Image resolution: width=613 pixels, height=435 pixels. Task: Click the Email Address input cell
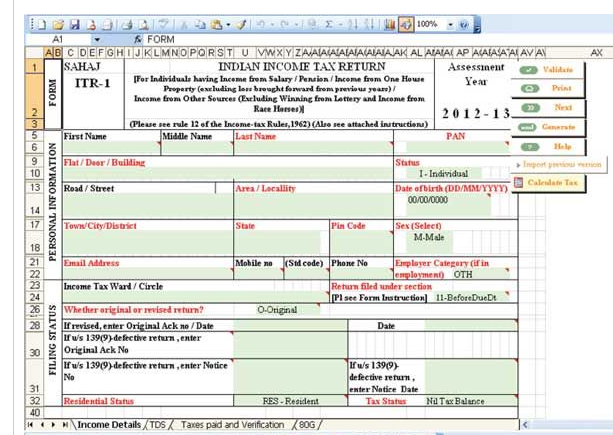[148, 274]
